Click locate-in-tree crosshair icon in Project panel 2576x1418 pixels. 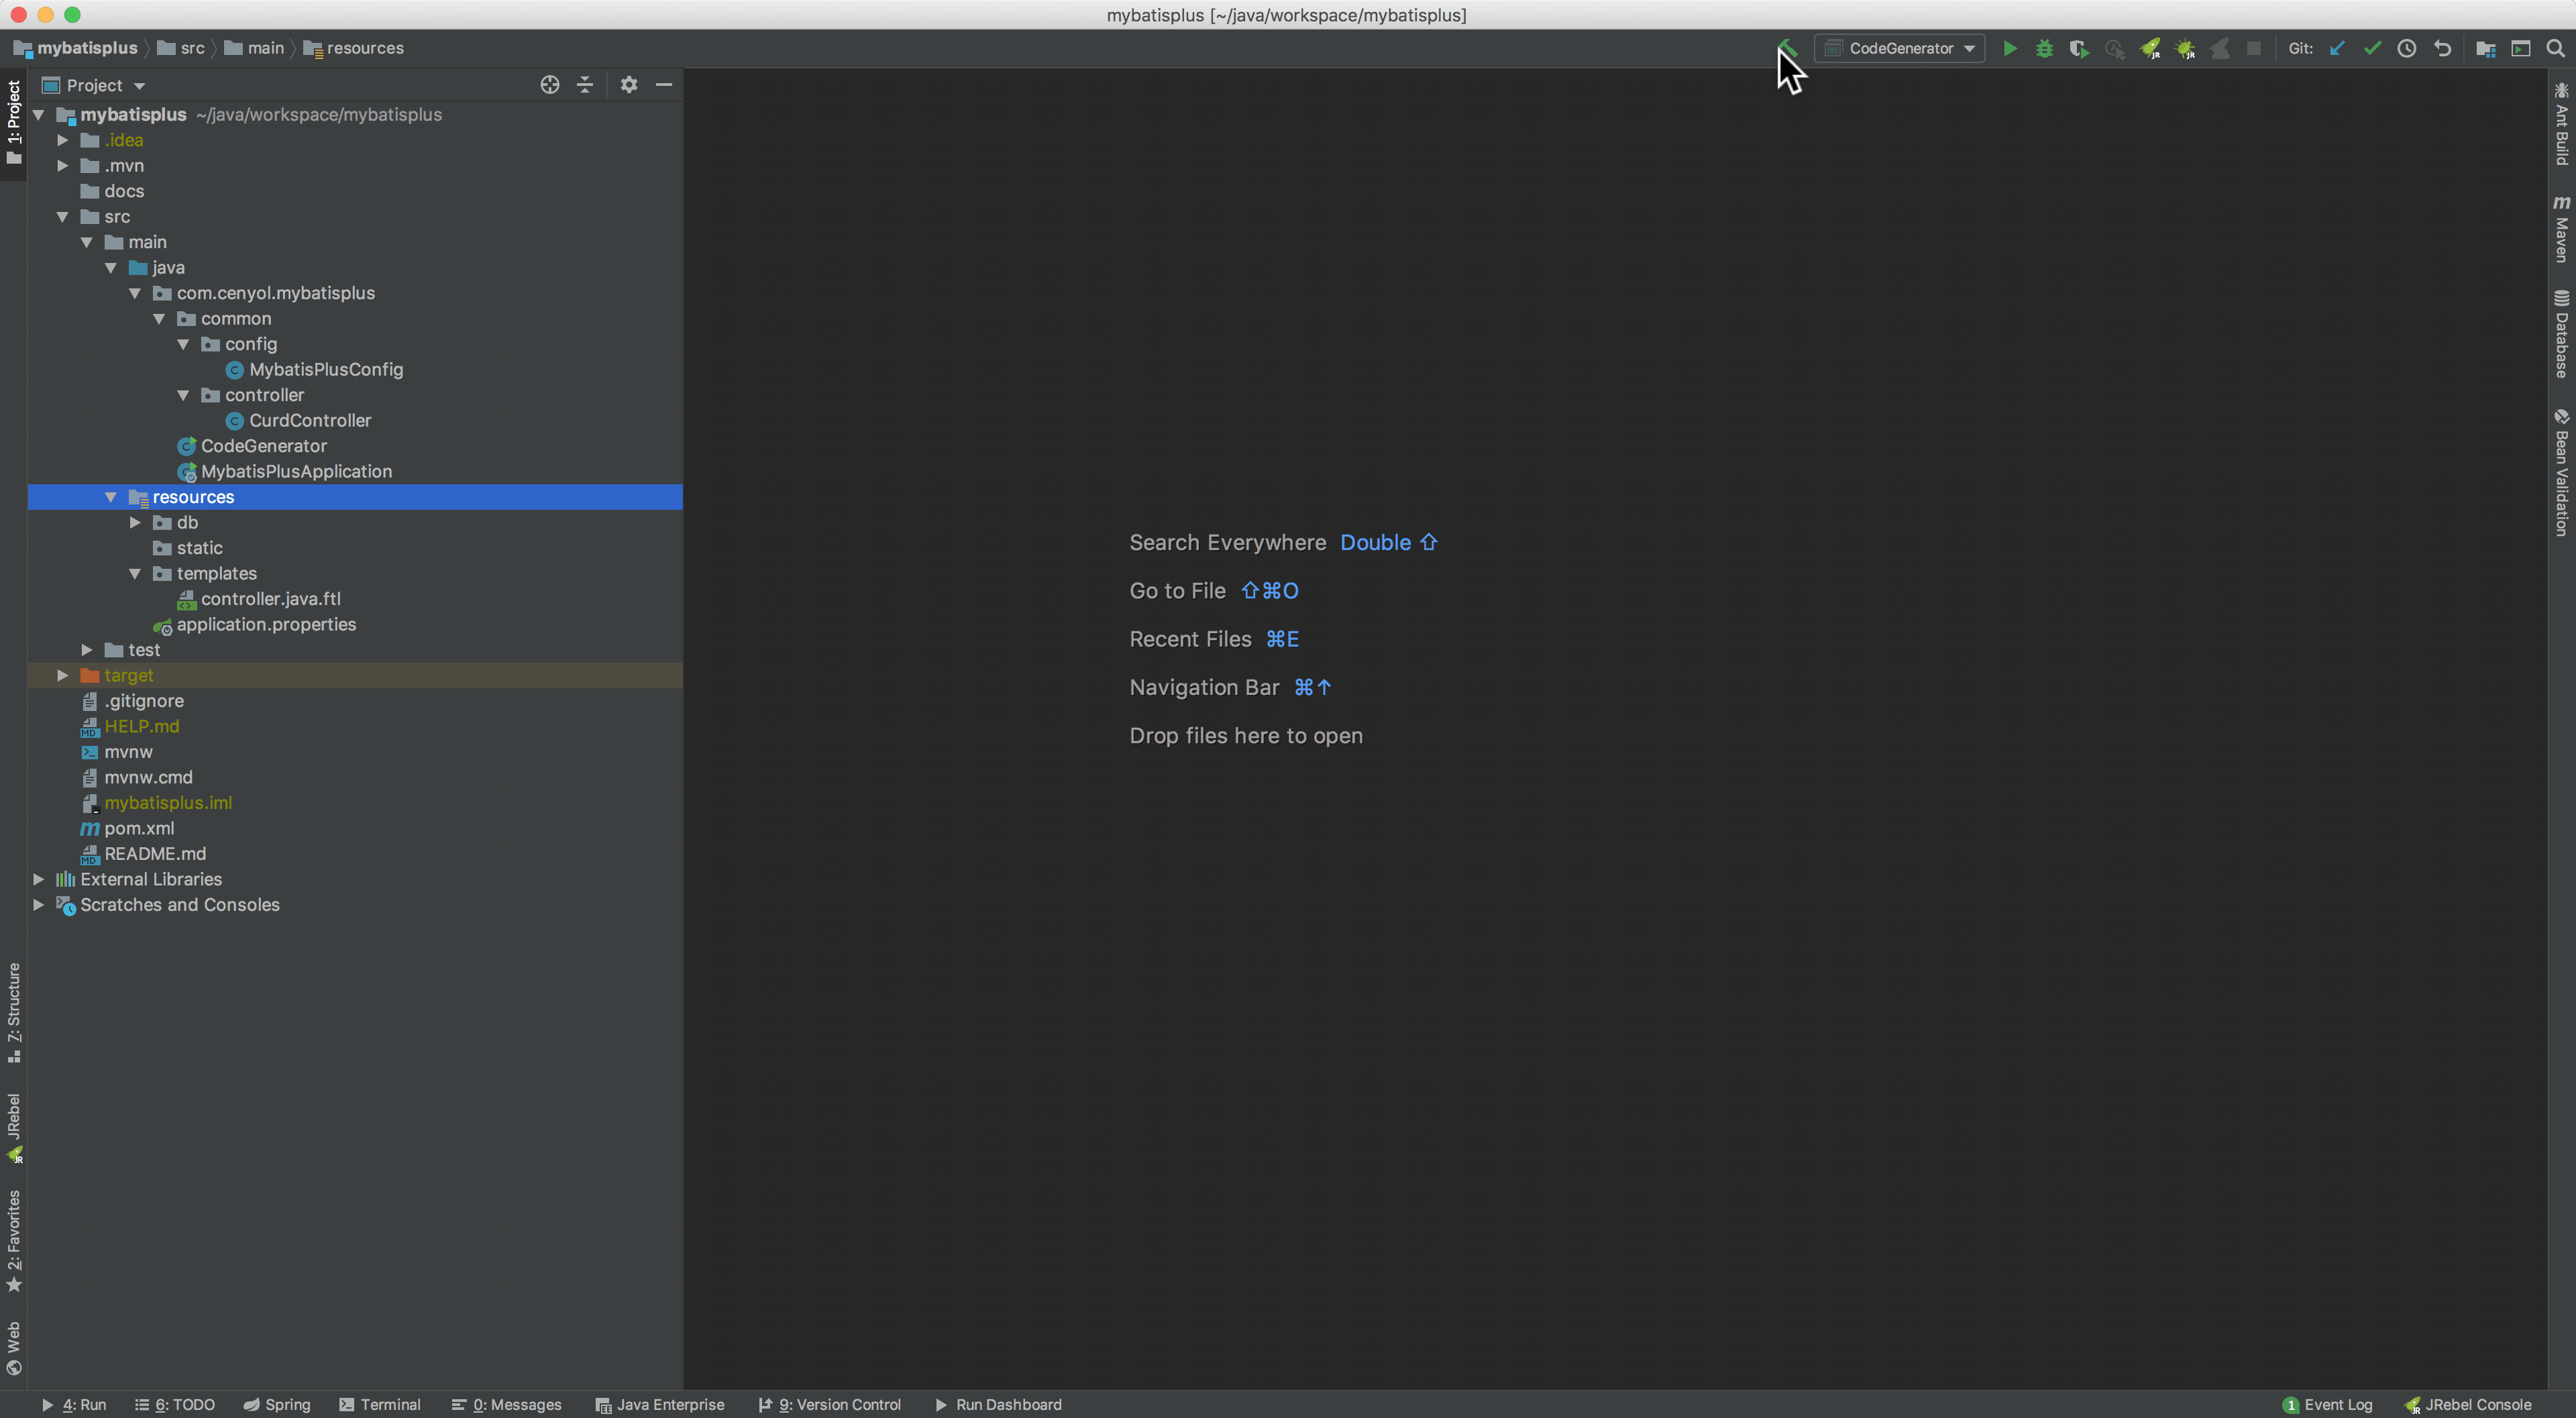click(x=550, y=85)
